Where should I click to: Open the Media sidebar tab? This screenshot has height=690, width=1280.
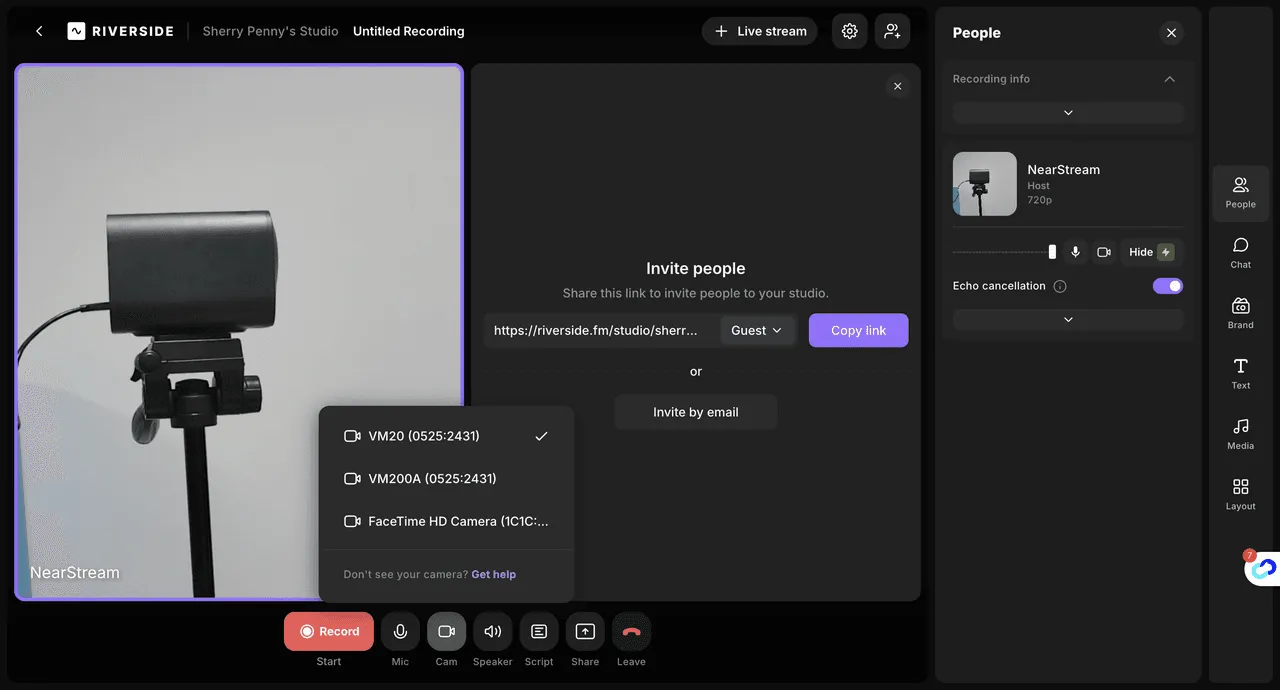(1241, 433)
